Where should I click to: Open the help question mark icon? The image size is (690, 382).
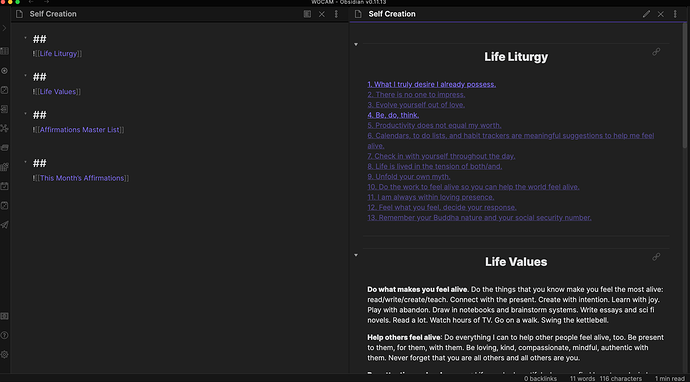click(x=4, y=335)
